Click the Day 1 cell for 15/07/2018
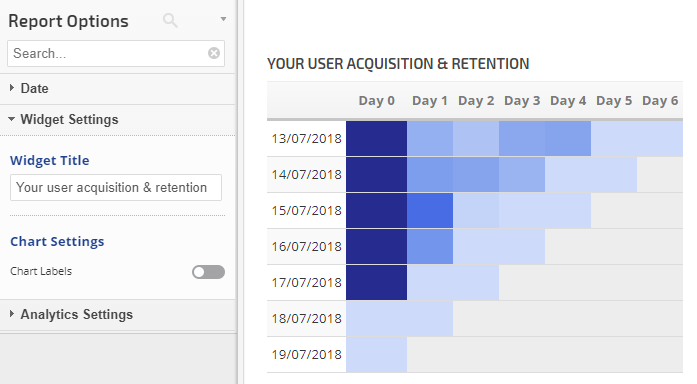 [430, 210]
